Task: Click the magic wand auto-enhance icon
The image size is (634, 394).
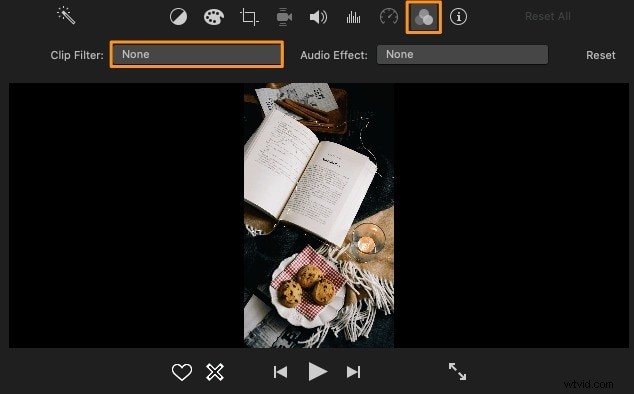Action: pos(66,16)
